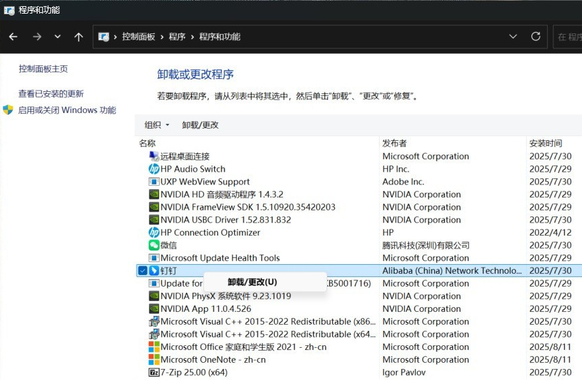Click the 7-Zip icon

coord(154,372)
